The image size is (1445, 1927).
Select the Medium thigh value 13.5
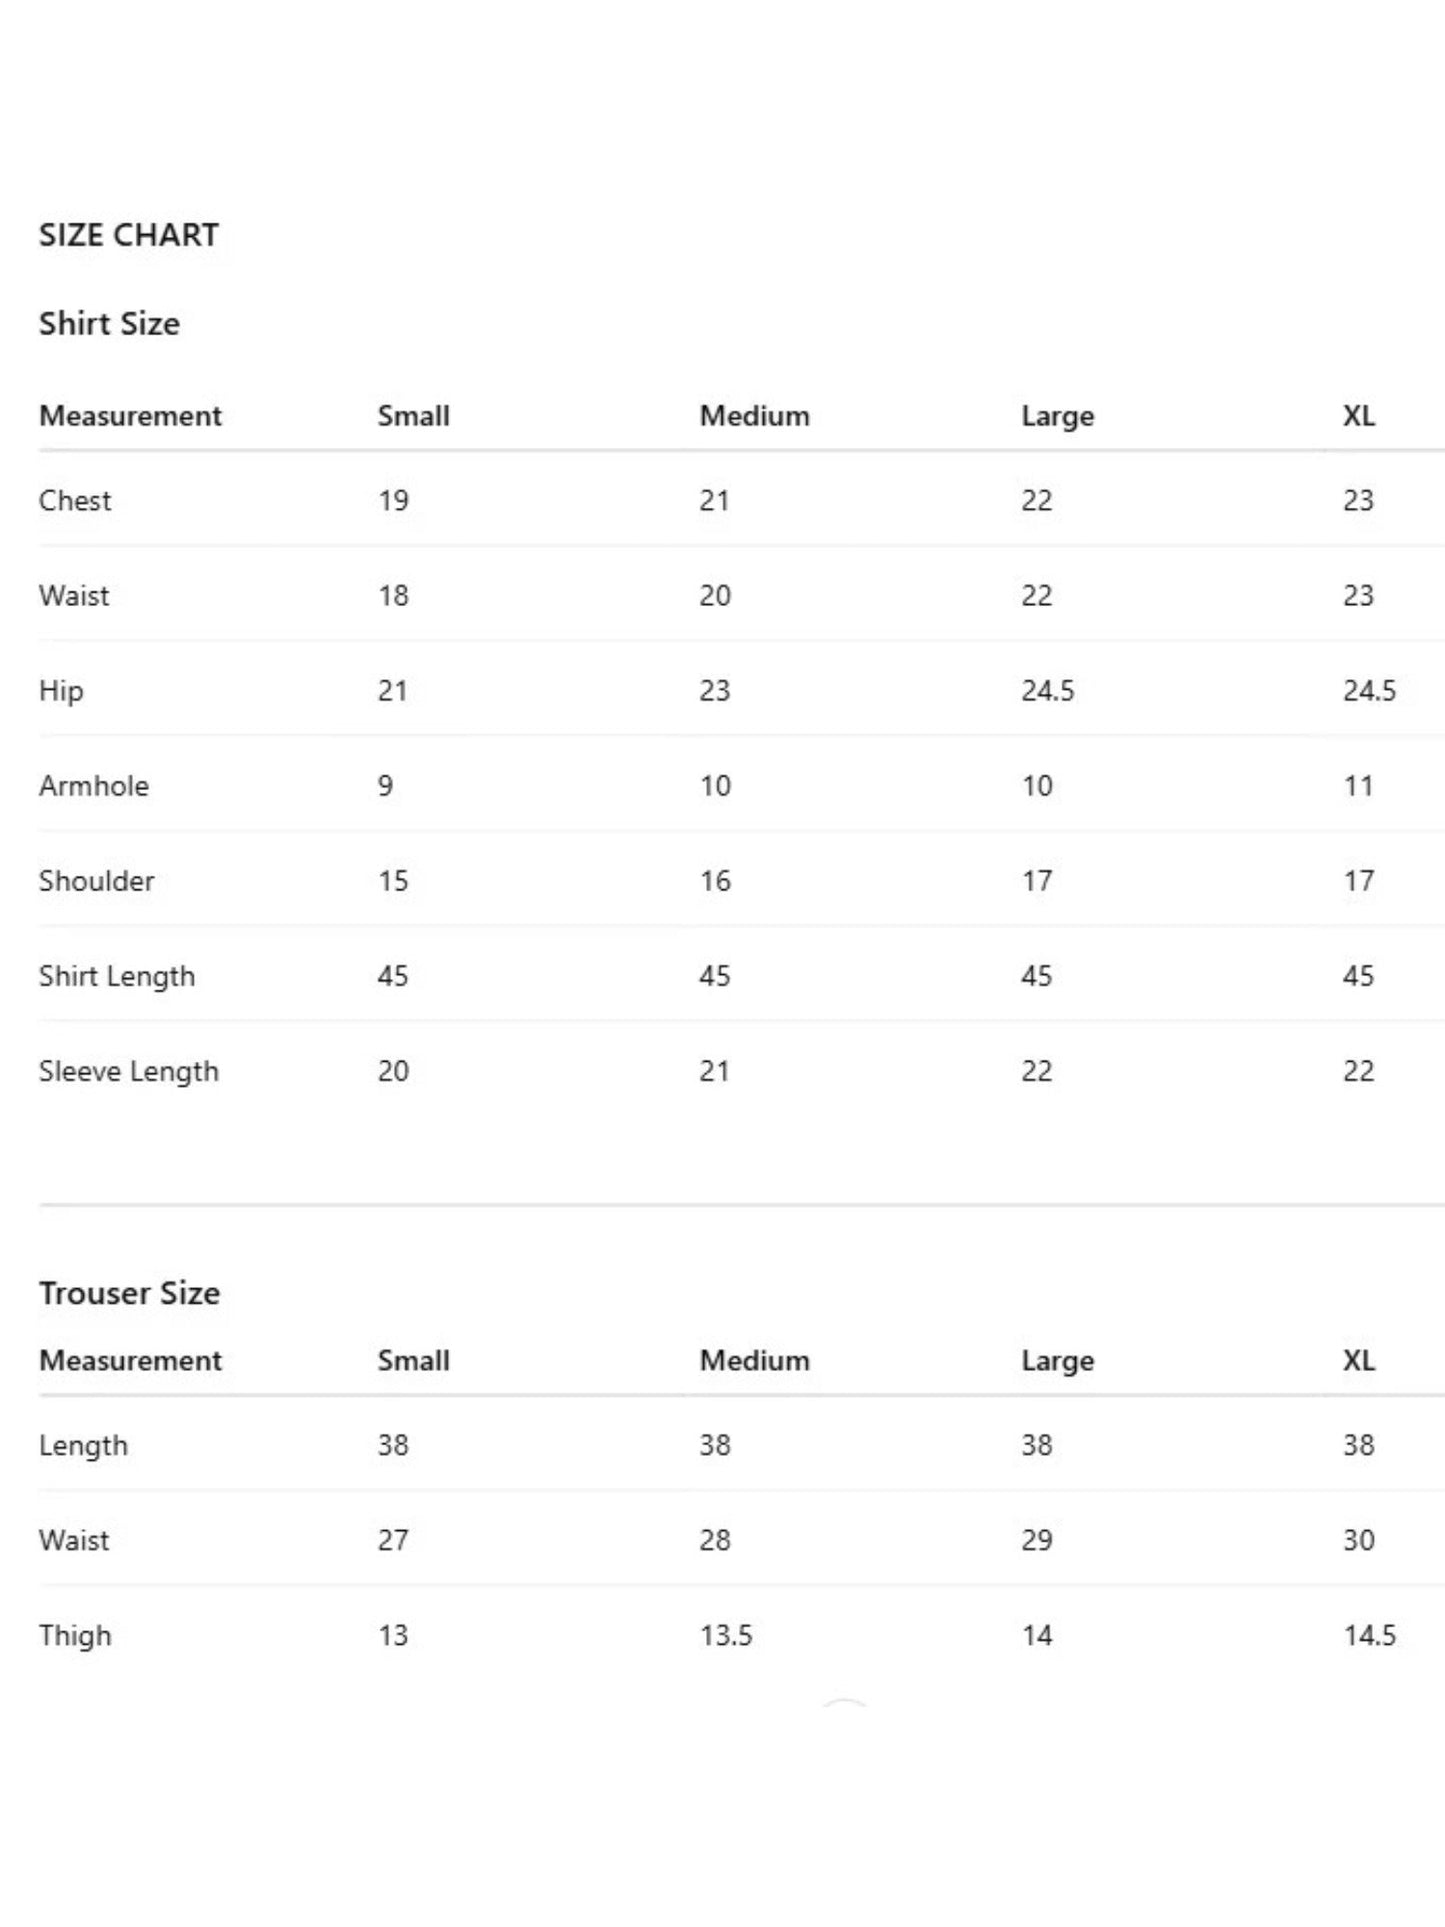pyautogui.click(x=725, y=1635)
